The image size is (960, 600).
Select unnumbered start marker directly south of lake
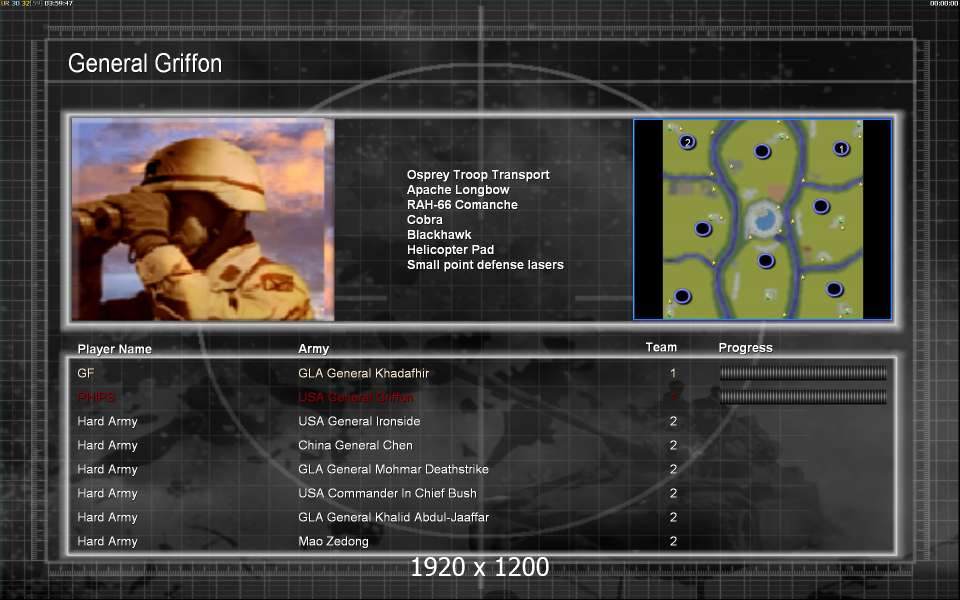pos(766,261)
